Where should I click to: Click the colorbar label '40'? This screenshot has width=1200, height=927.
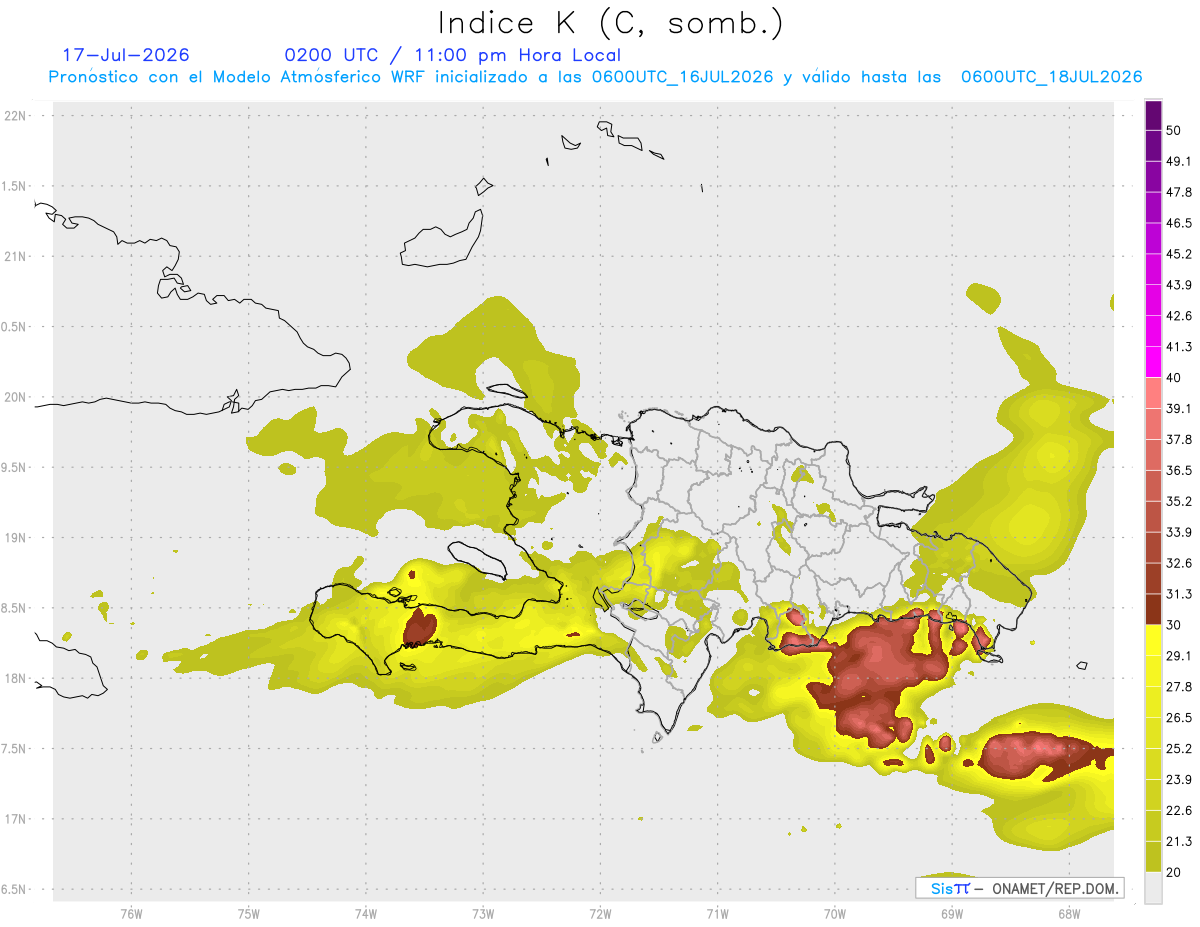point(1173,378)
